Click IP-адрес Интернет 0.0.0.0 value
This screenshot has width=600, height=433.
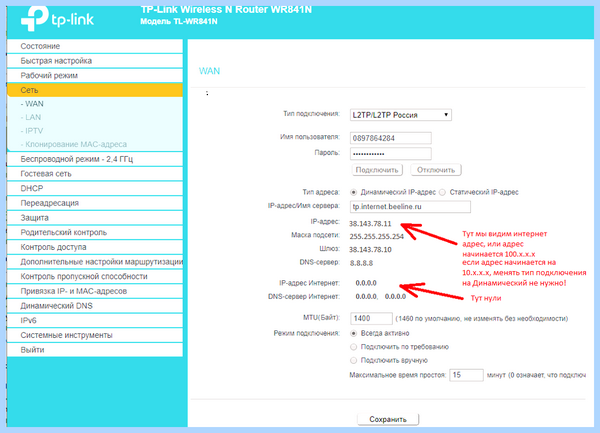click(366, 283)
